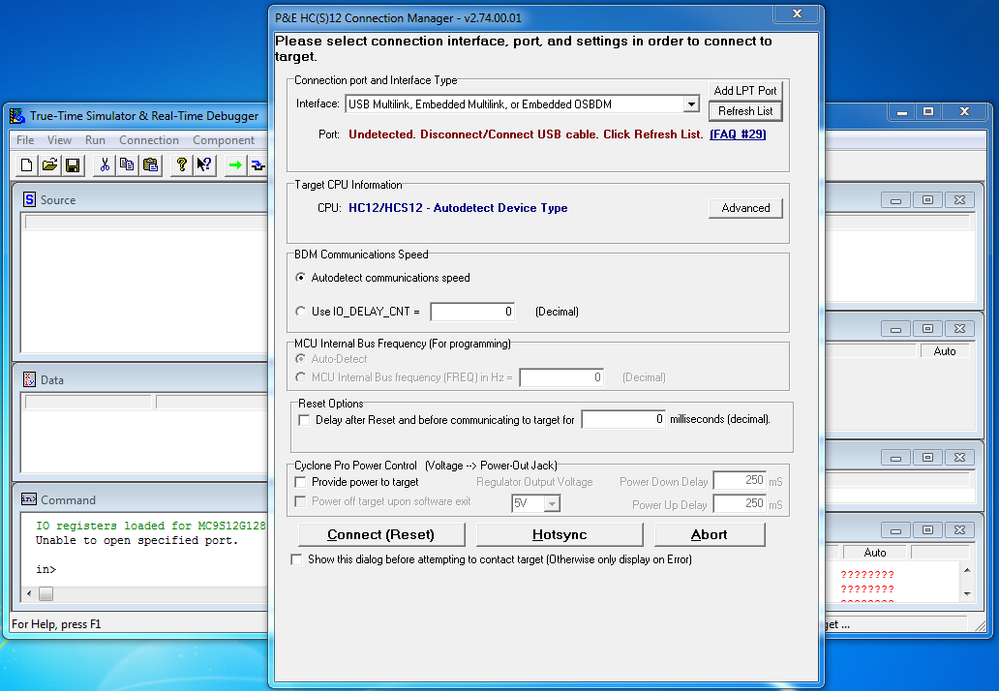Open Advanced CPU settings button

pyautogui.click(x=745, y=208)
